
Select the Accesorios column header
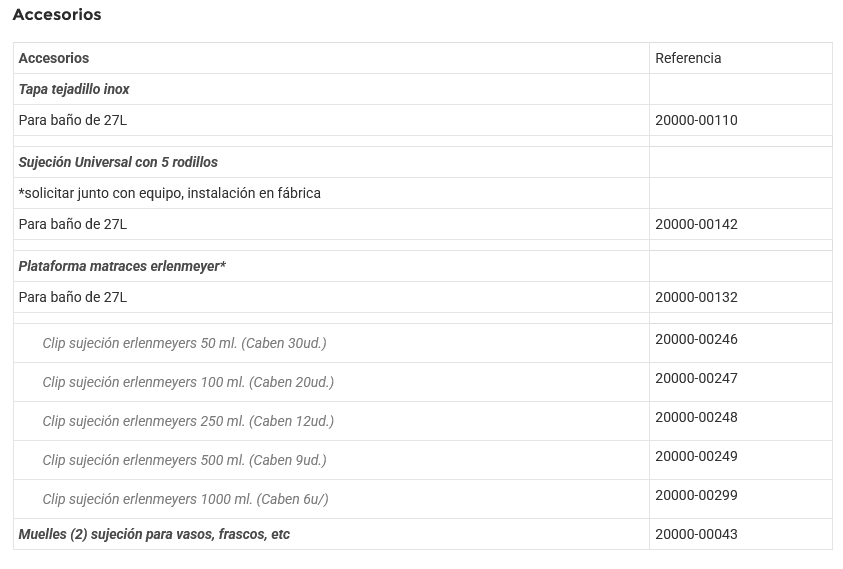[54, 58]
